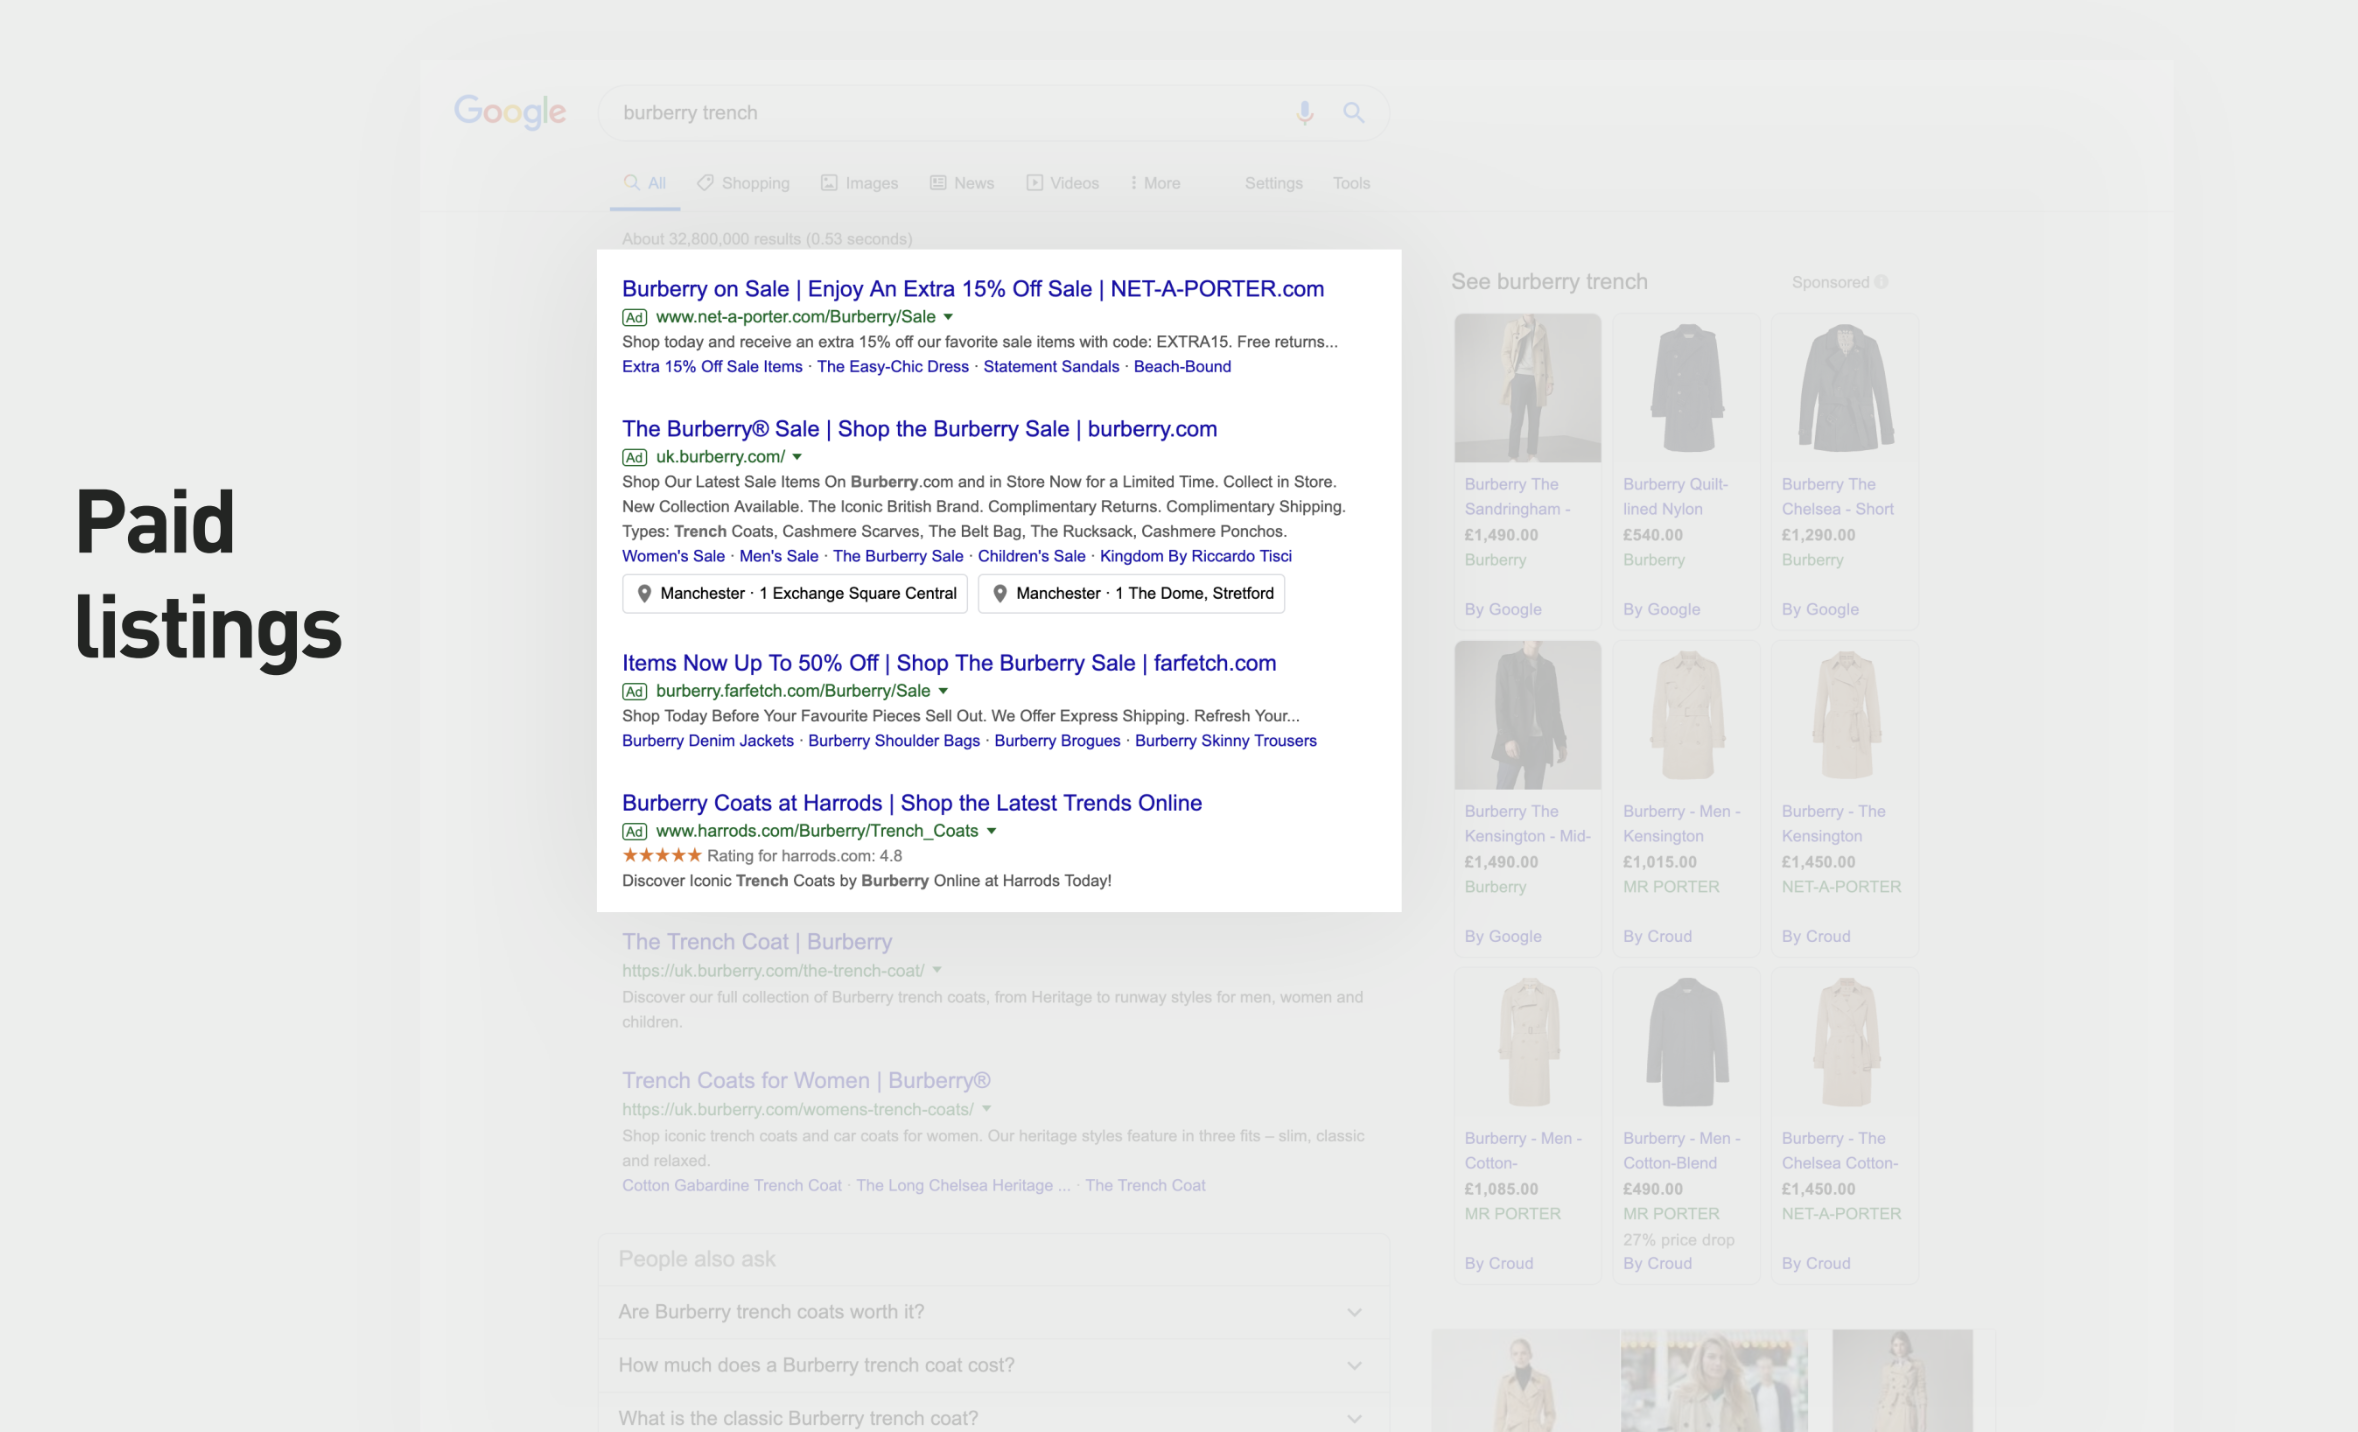Open the Burberry The Sandringham product thumbnail
Screen dimensions: 2358x1432
pos(1528,388)
